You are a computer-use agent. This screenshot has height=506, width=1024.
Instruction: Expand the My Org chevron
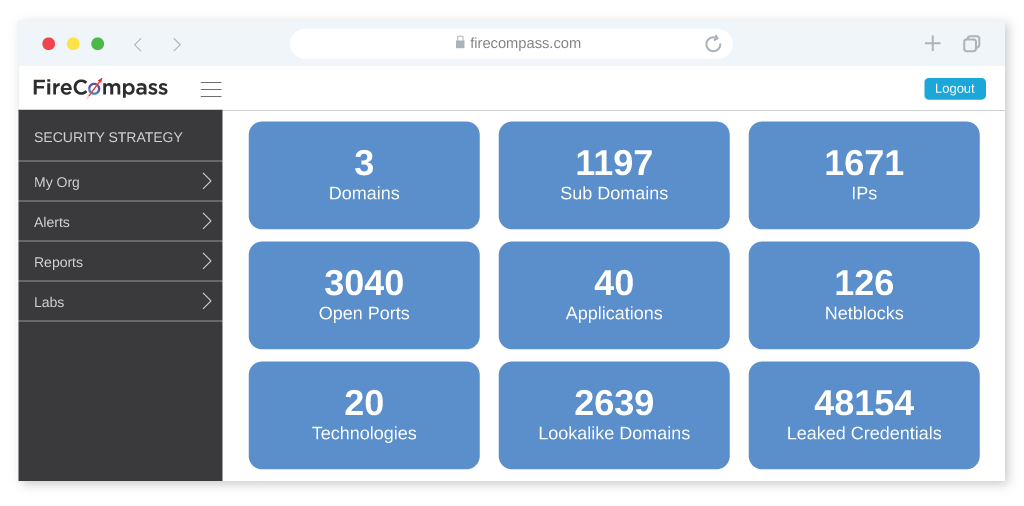point(207,182)
